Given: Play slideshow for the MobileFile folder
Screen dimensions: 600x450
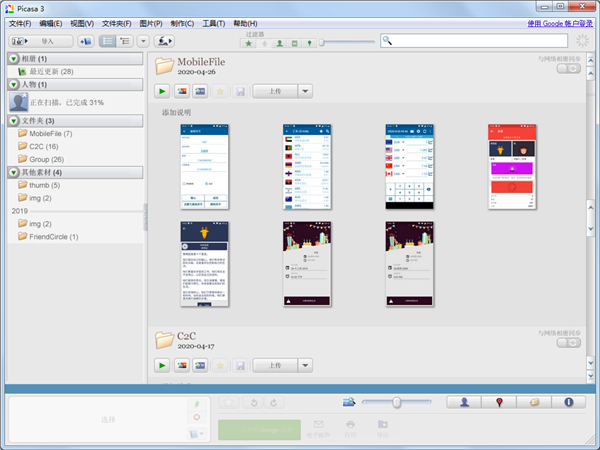Looking at the screenshot, I should pos(163,91).
